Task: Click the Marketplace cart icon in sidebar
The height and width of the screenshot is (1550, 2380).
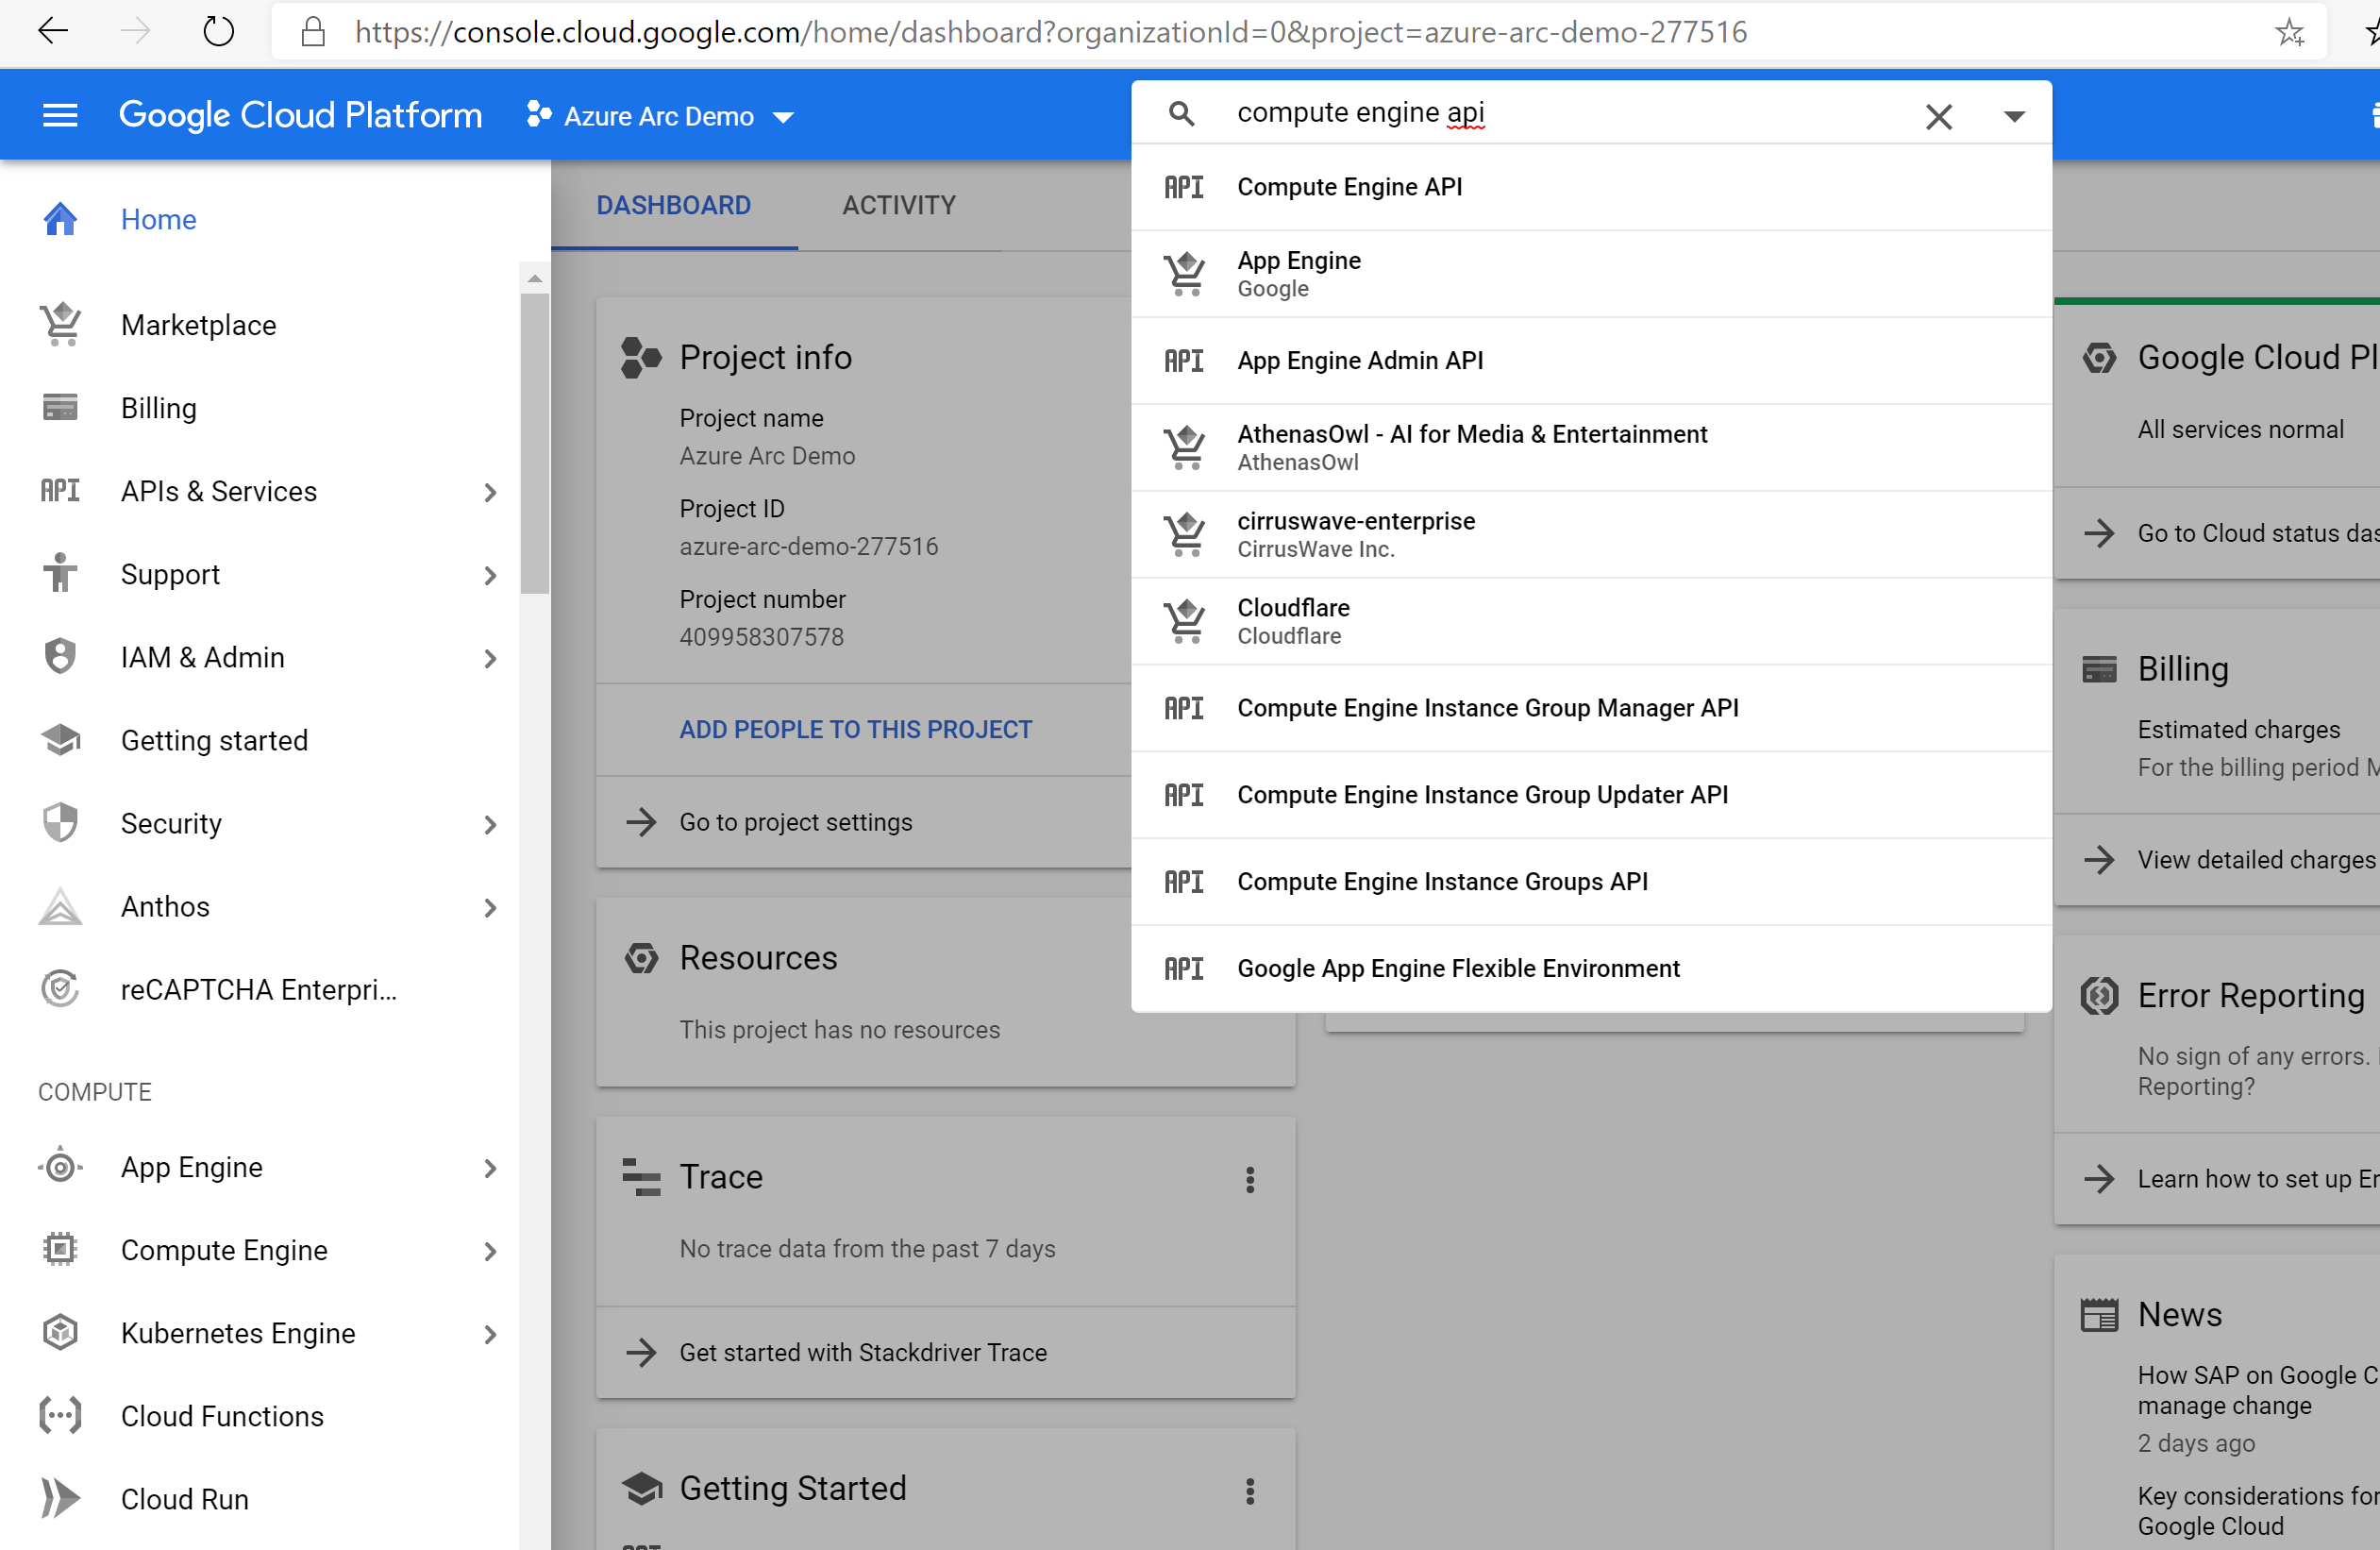Action: tap(60, 324)
